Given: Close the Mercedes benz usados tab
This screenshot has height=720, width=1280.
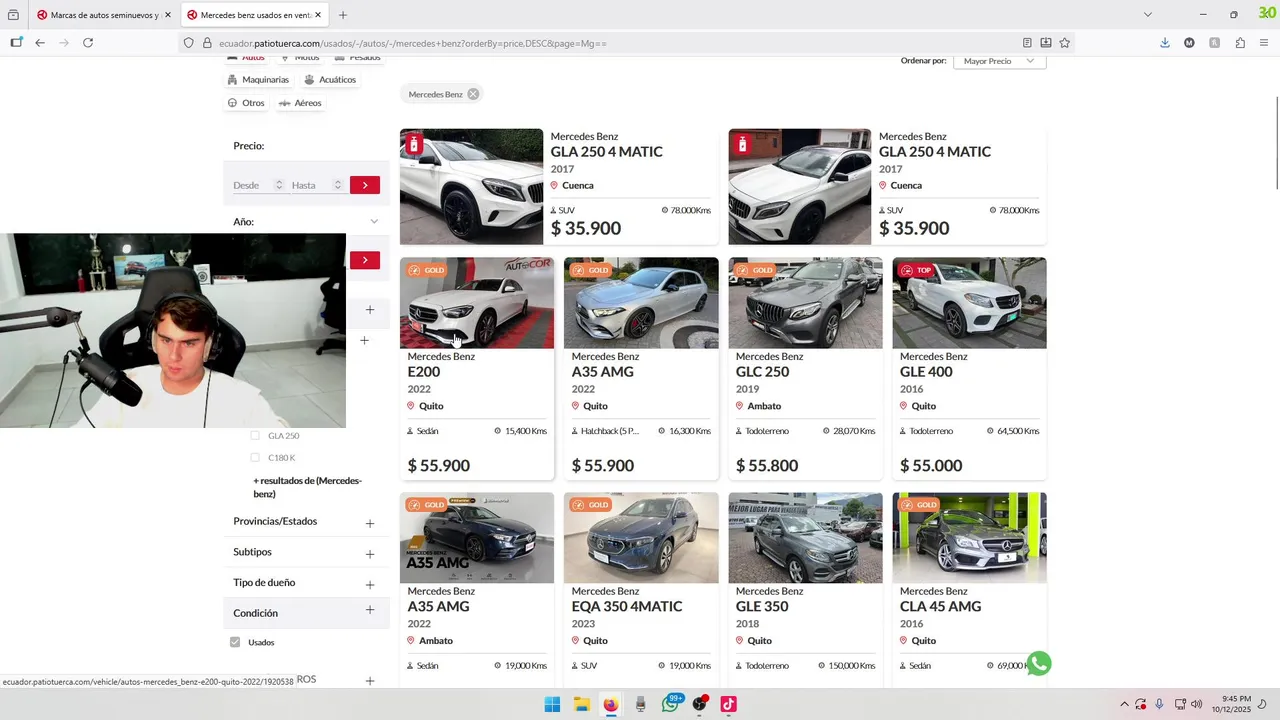Looking at the screenshot, I should coord(318,15).
